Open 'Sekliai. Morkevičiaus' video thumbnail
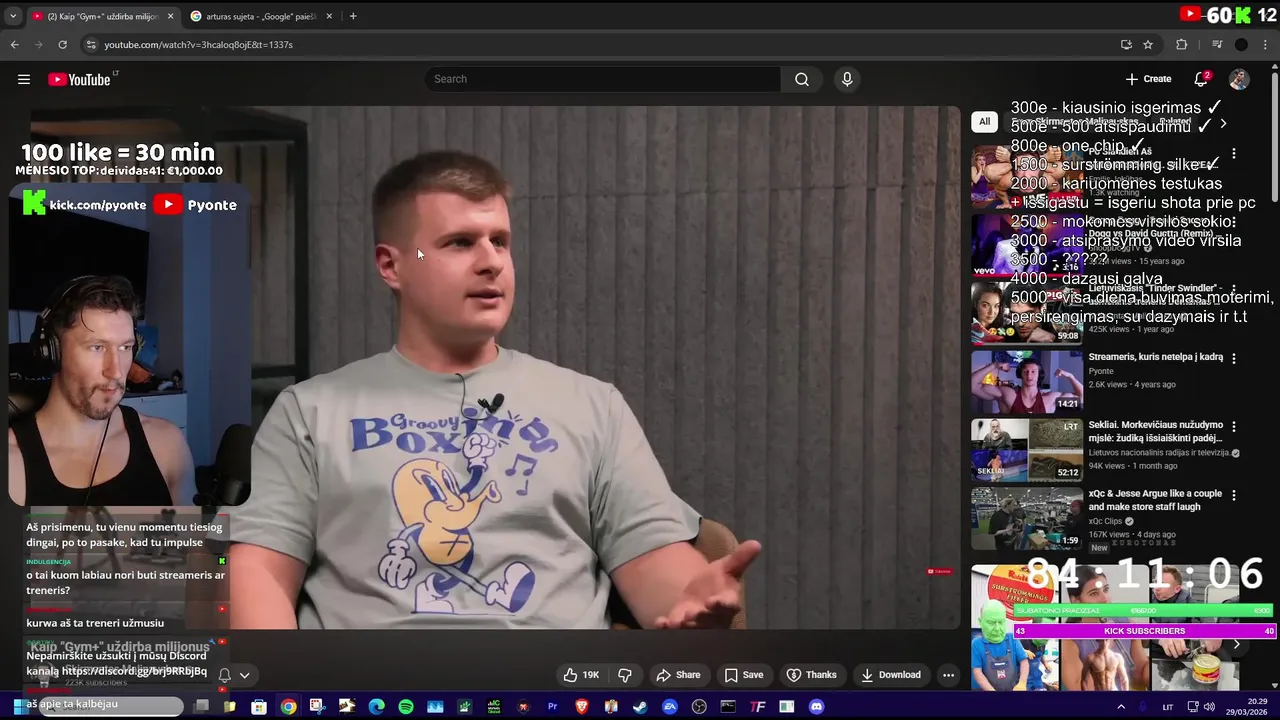The width and height of the screenshot is (1280, 720). [1026, 449]
